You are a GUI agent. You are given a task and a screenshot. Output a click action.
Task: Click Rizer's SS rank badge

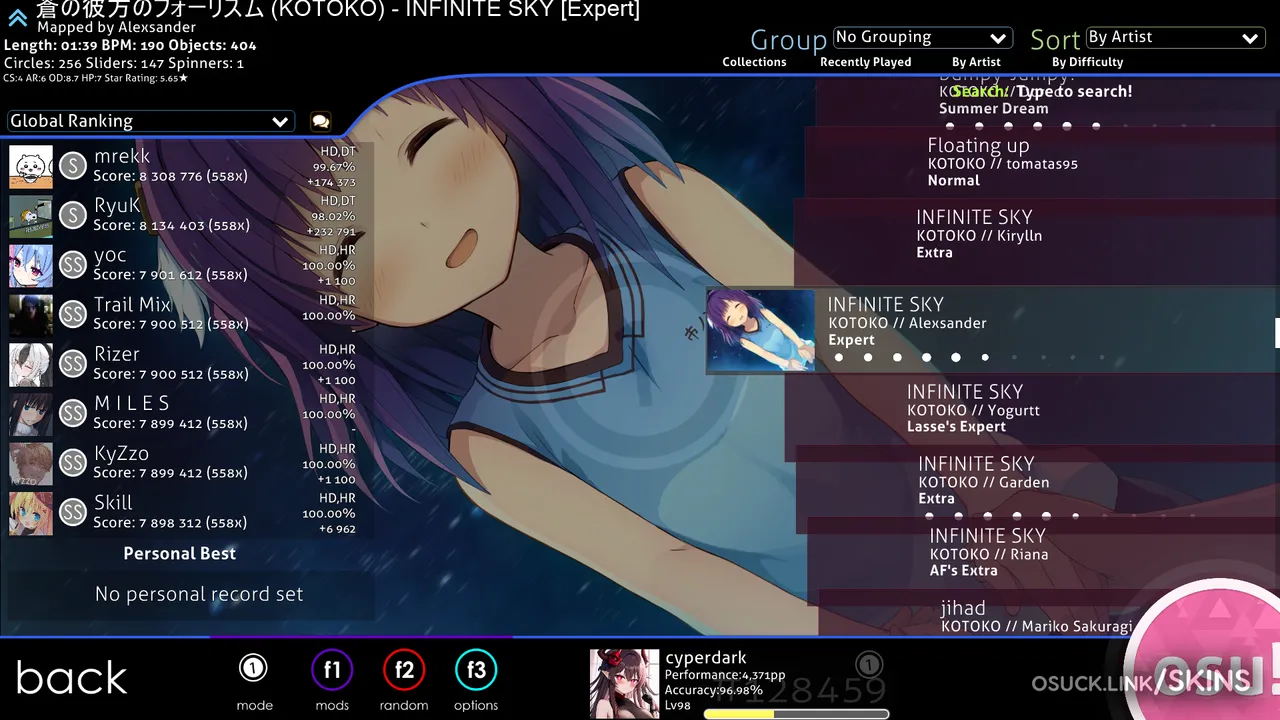pyautogui.click(x=73, y=363)
